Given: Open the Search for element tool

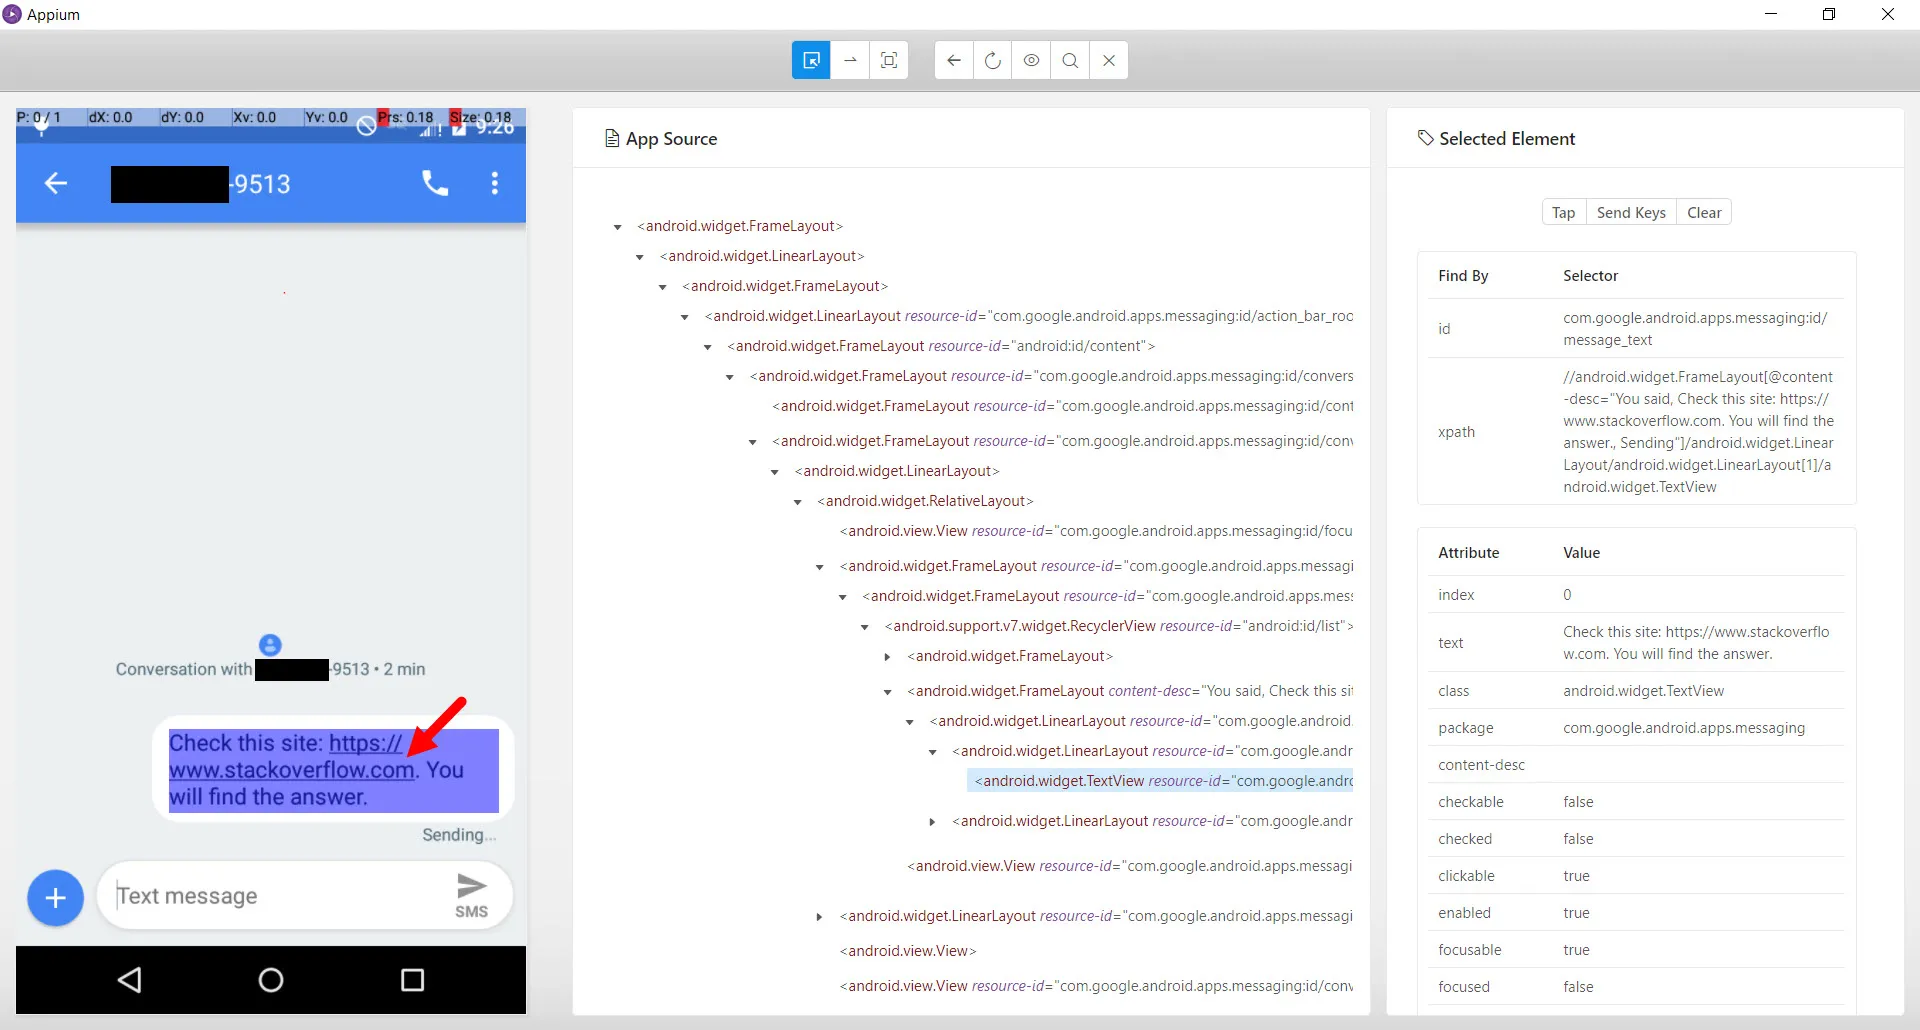Looking at the screenshot, I should (1070, 60).
